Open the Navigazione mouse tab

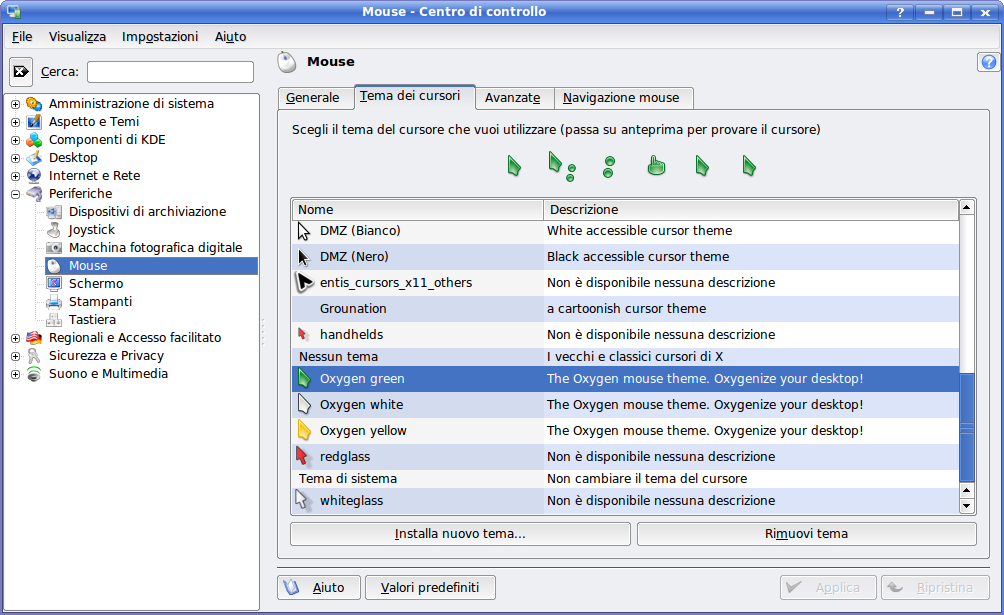621,98
